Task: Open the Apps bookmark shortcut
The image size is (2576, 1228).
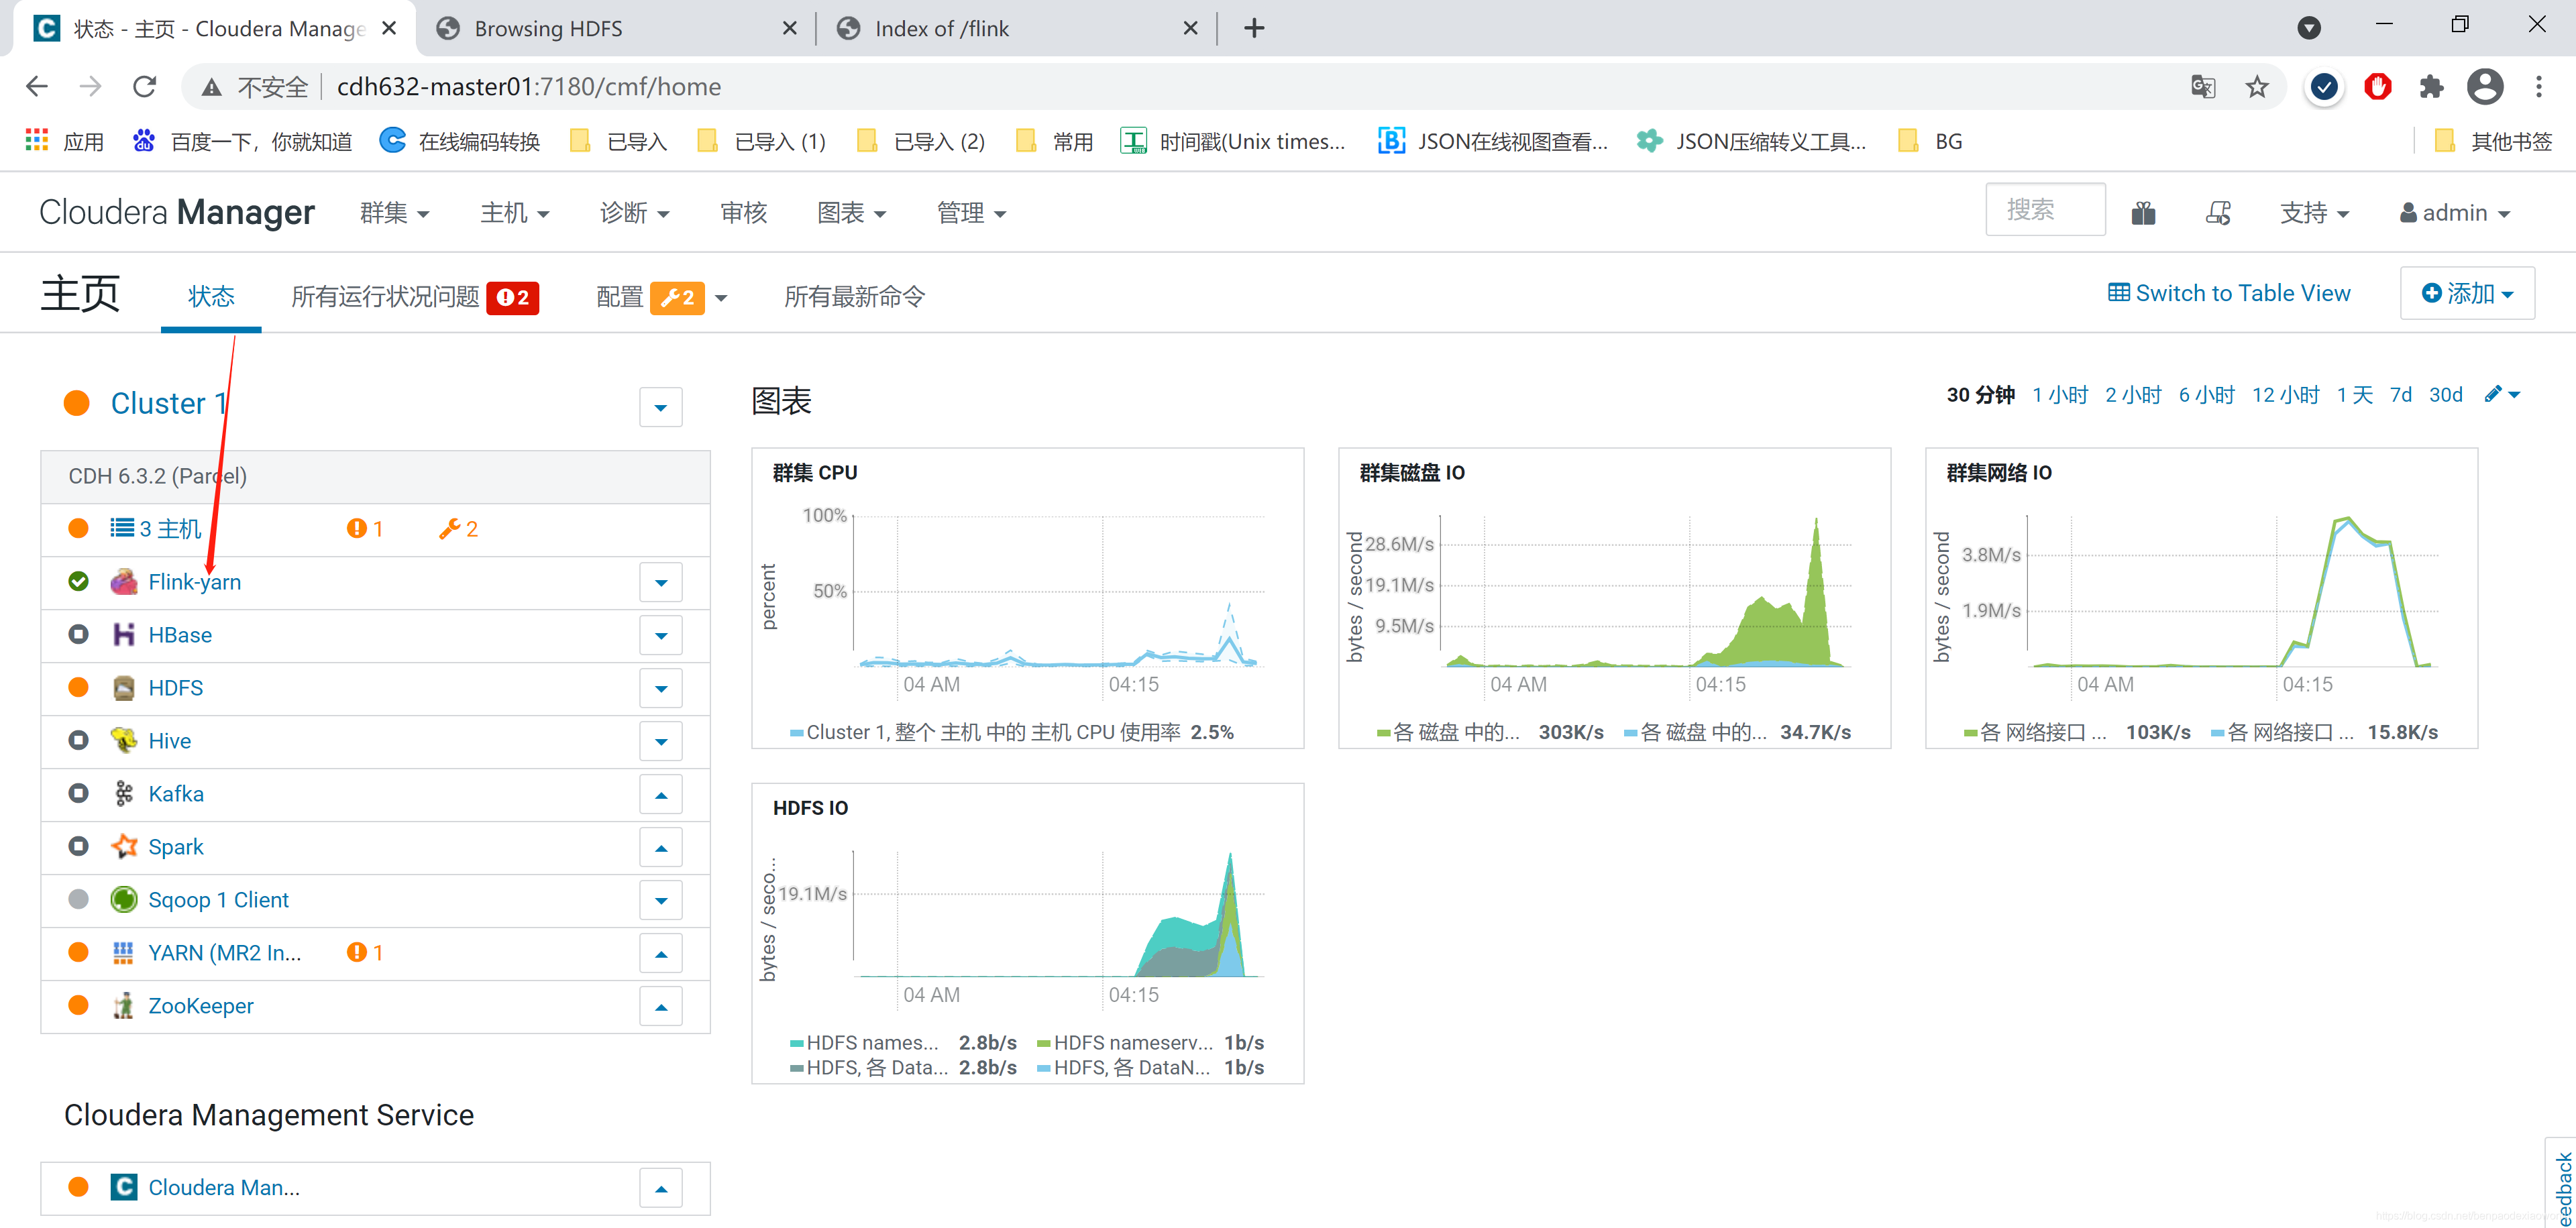Action: click(x=64, y=141)
